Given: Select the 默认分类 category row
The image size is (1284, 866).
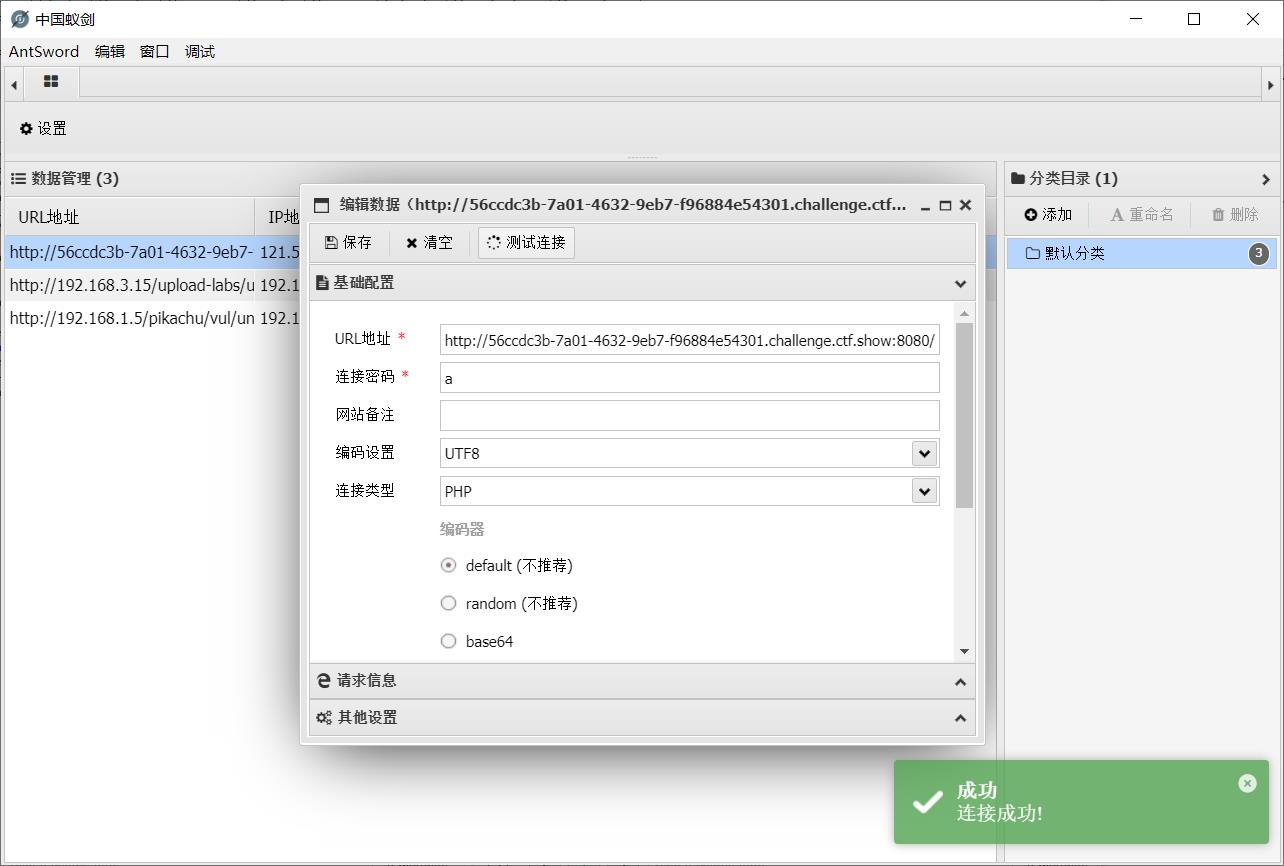Looking at the screenshot, I should [x=1142, y=253].
